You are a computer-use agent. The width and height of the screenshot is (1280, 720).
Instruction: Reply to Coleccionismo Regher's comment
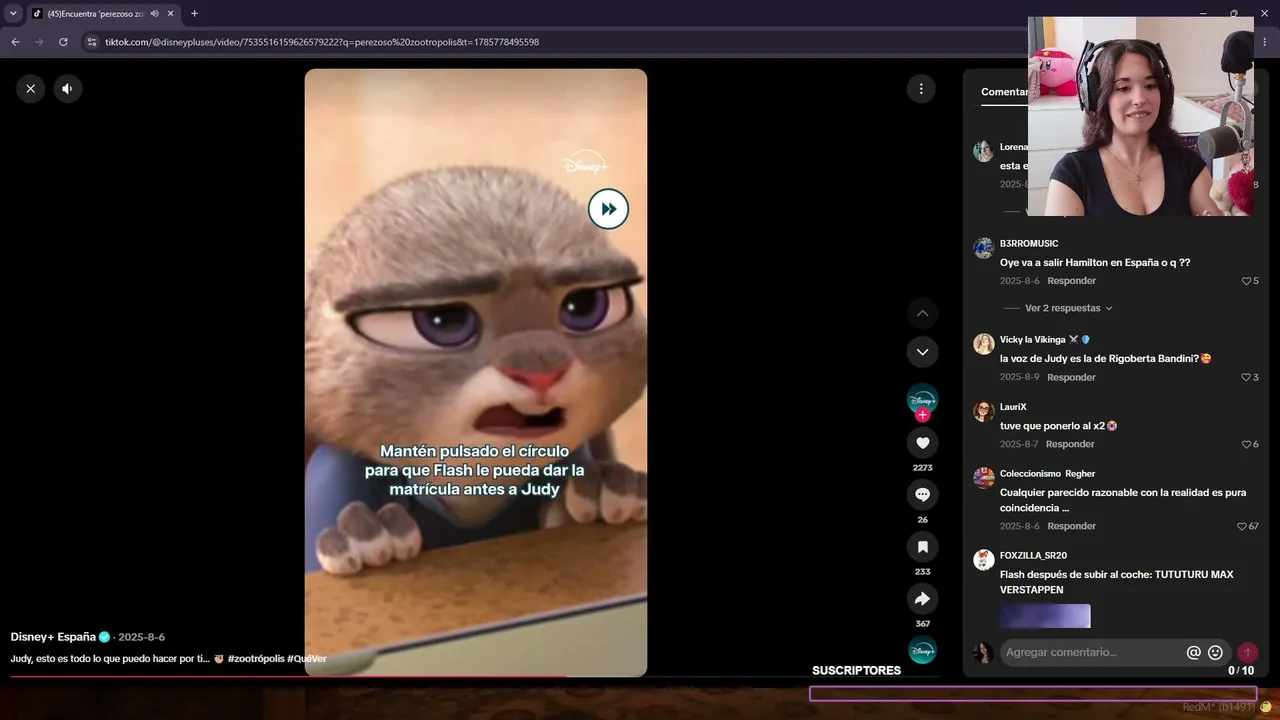pos(1071,526)
